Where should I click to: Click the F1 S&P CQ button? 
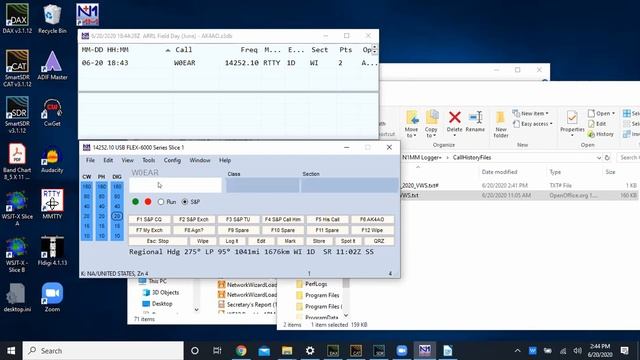pyautogui.click(x=149, y=220)
